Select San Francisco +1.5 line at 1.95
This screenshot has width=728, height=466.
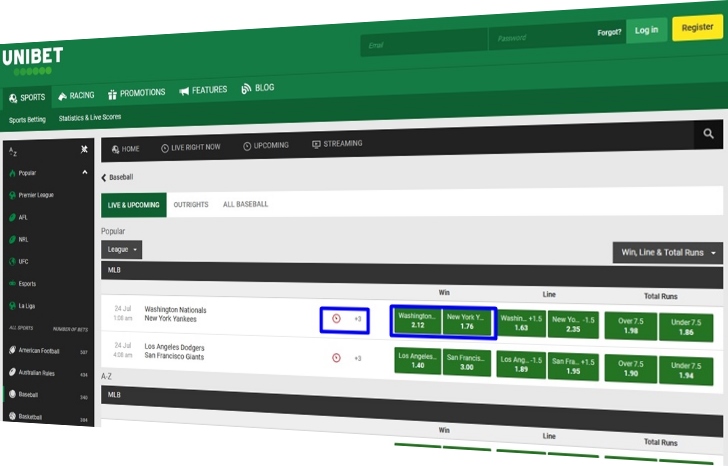coord(573,366)
